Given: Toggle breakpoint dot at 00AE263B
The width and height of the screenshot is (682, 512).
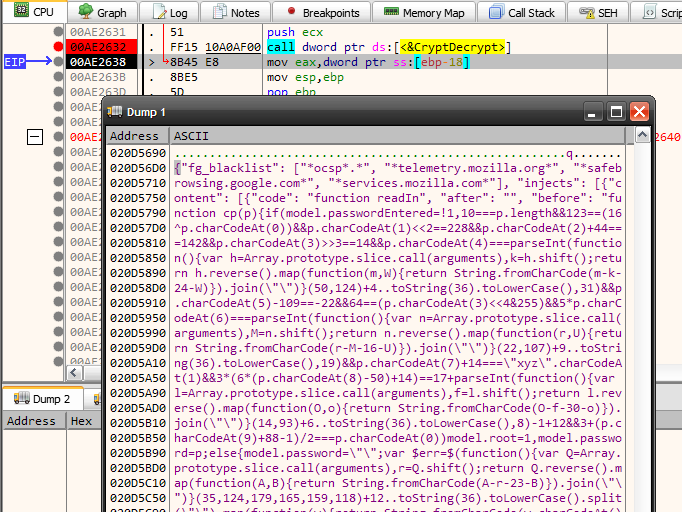Looking at the screenshot, I should point(58,77).
